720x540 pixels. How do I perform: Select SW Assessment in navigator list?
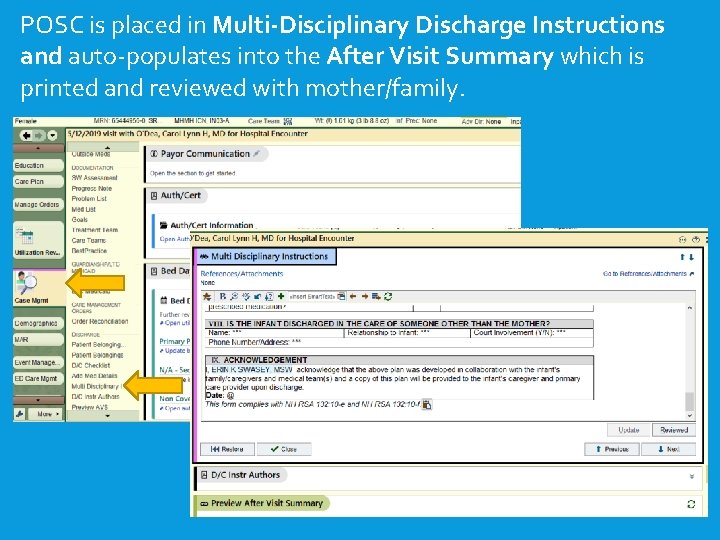tap(94, 178)
